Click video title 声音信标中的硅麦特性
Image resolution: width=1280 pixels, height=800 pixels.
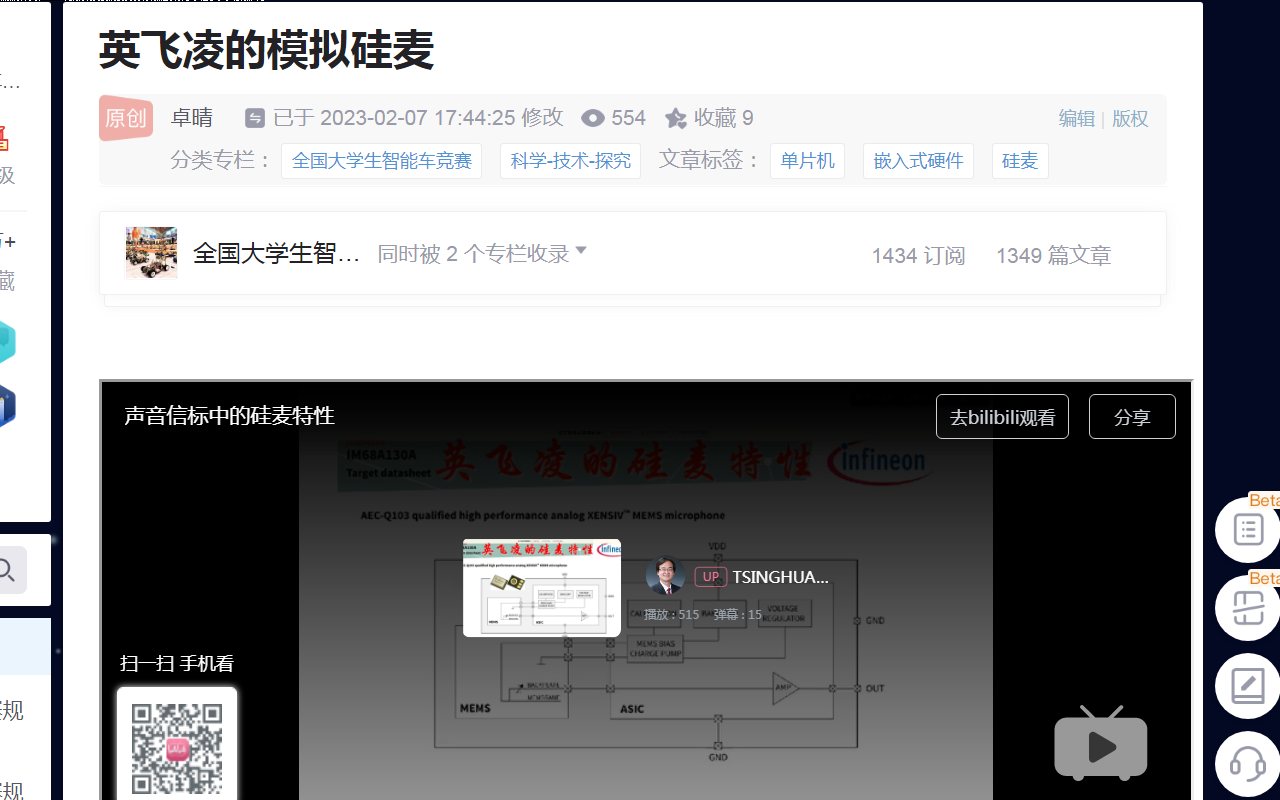pos(229,416)
